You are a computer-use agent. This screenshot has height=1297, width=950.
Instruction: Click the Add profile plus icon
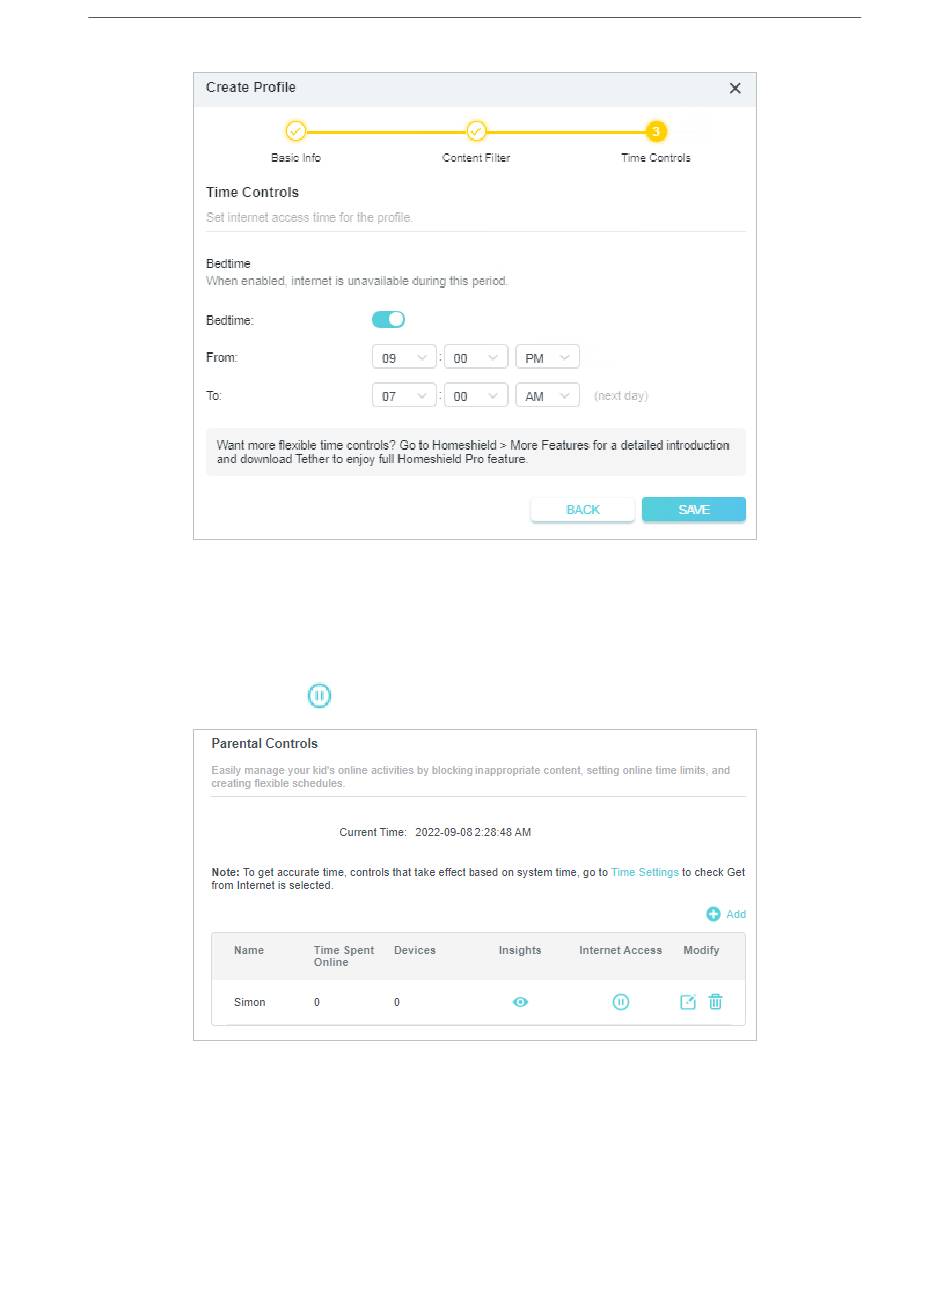click(x=713, y=914)
